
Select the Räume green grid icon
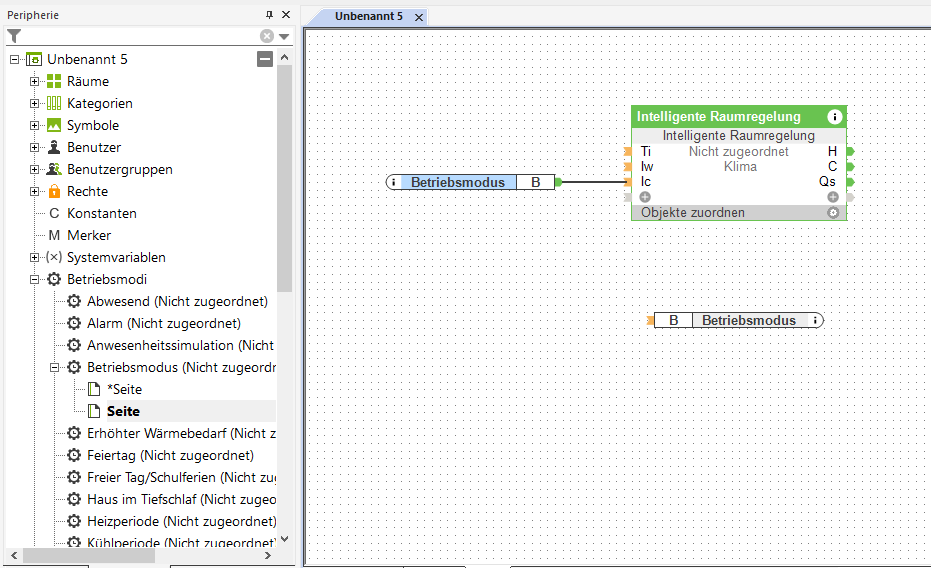(54, 81)
